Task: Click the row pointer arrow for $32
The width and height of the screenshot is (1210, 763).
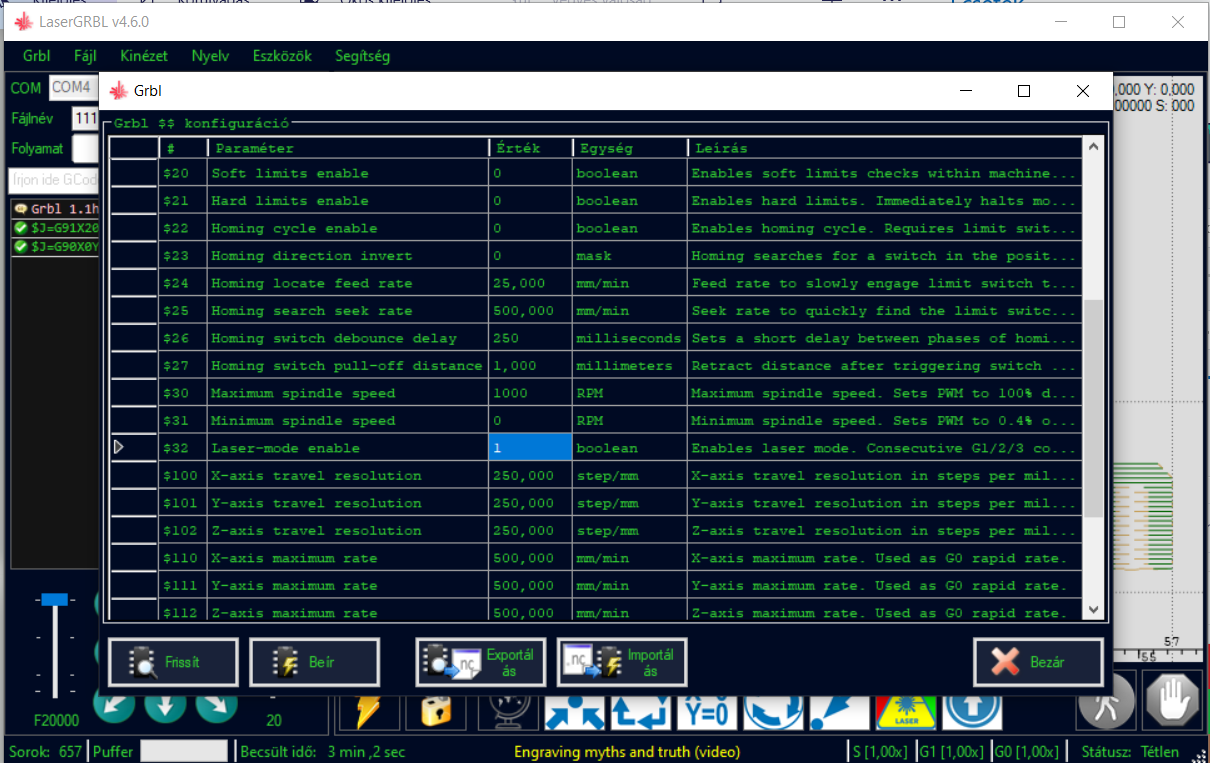Action: click(119, 448)
